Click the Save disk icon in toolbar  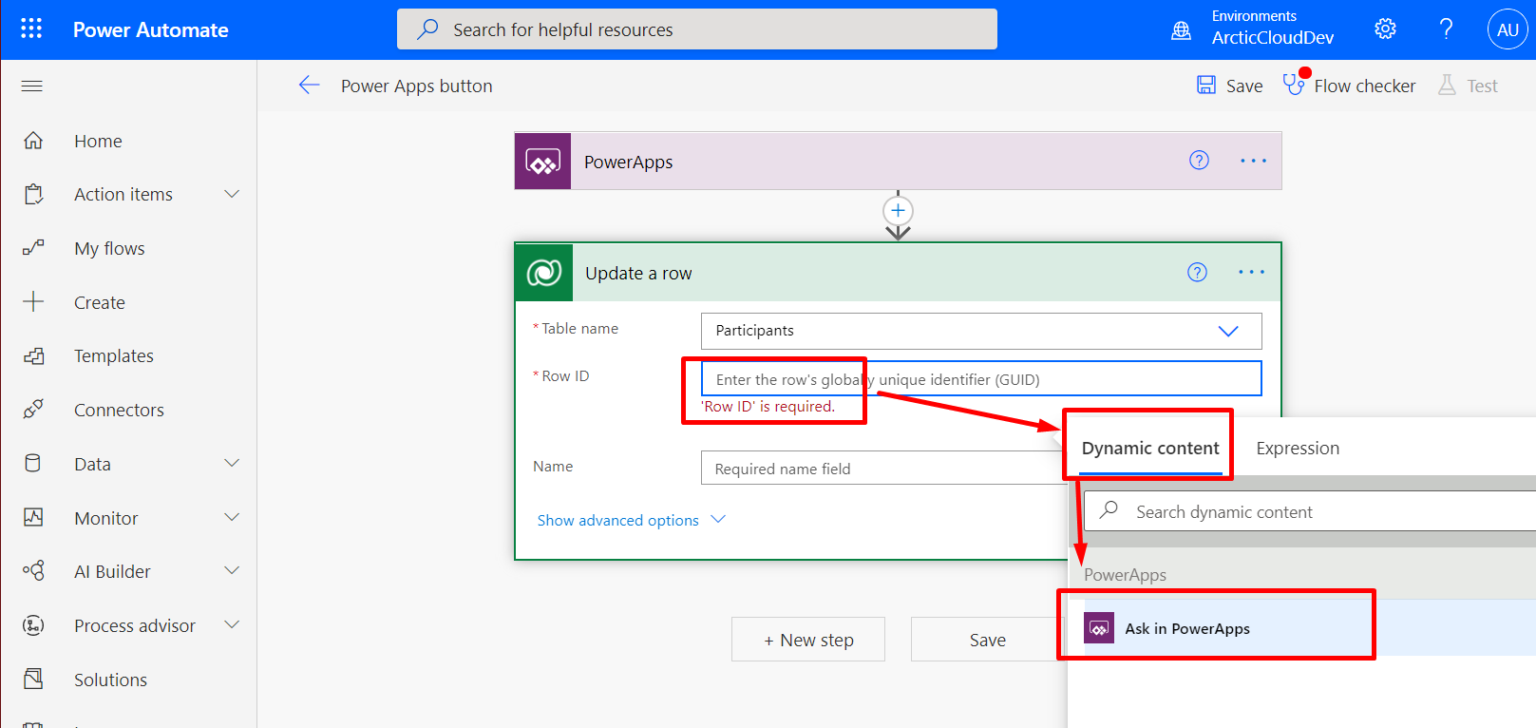pyautogui.click(x=1207, y=85)
